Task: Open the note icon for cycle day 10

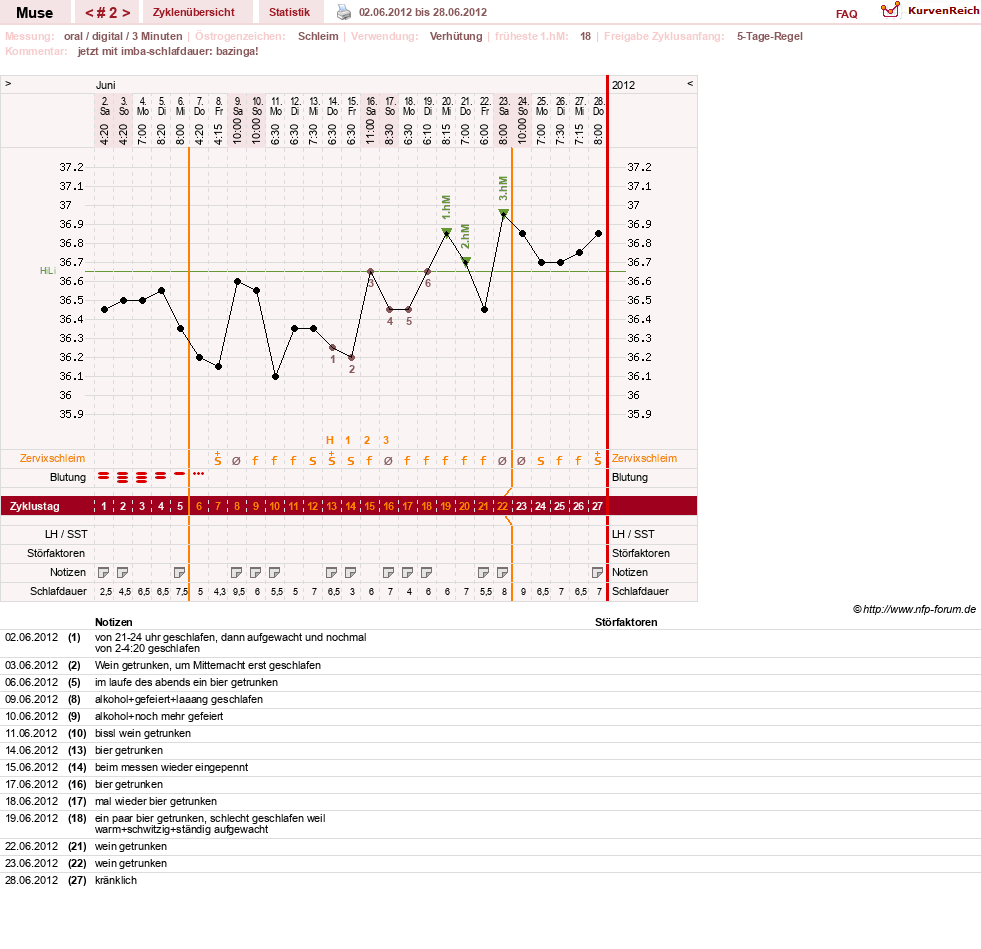Action: point(274,572)
